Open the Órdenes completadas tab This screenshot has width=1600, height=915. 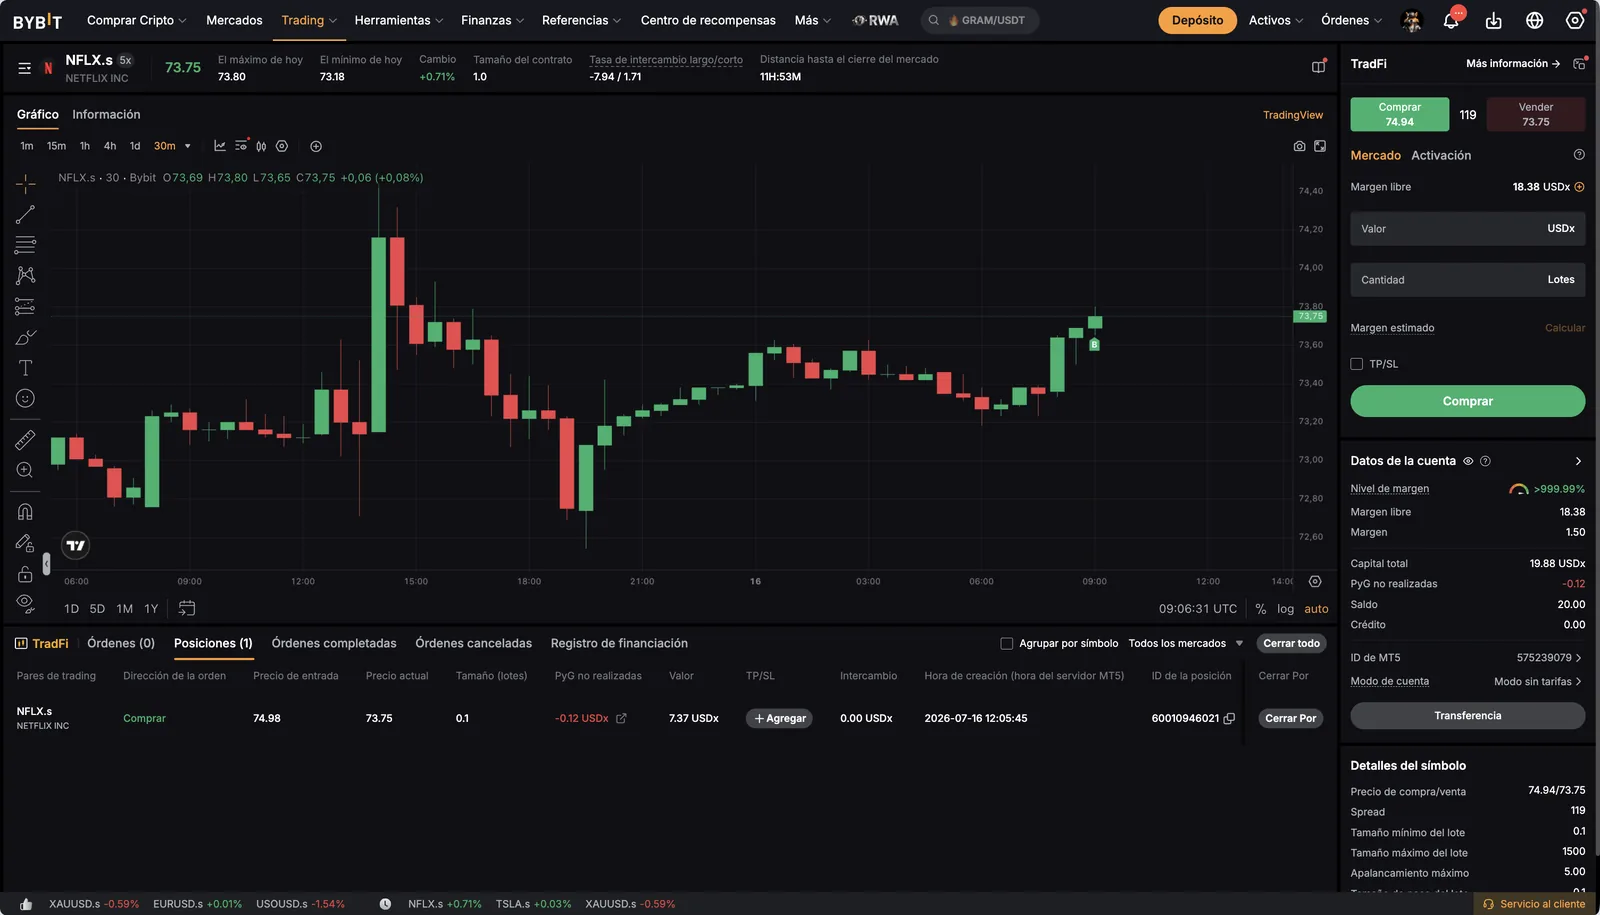pos(334,643)
